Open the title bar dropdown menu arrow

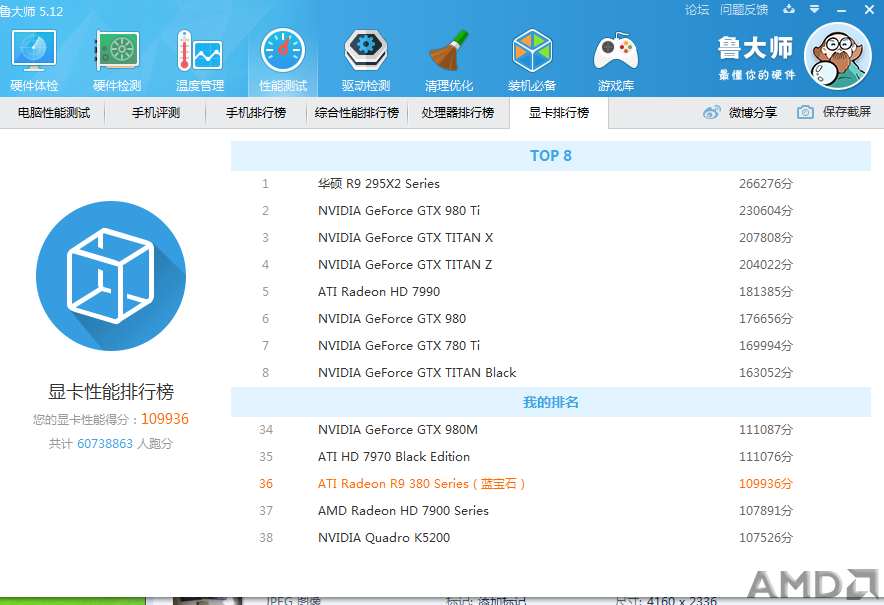click(815, 9)
